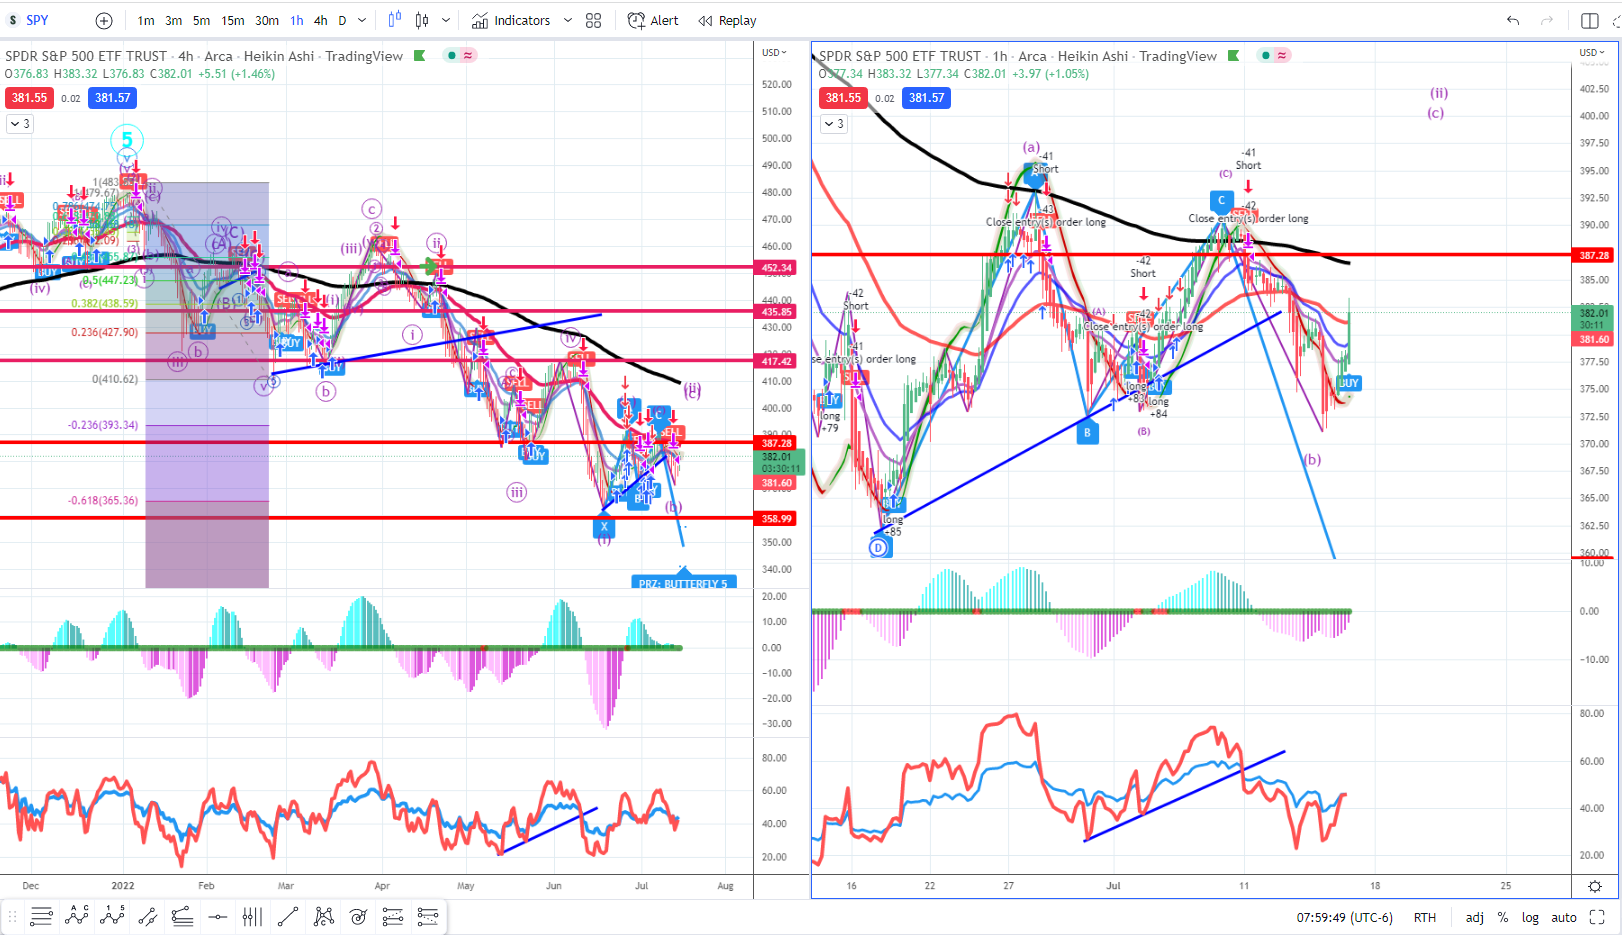Select the 3m timeframe
The image size is (1622, 935).
173,20
